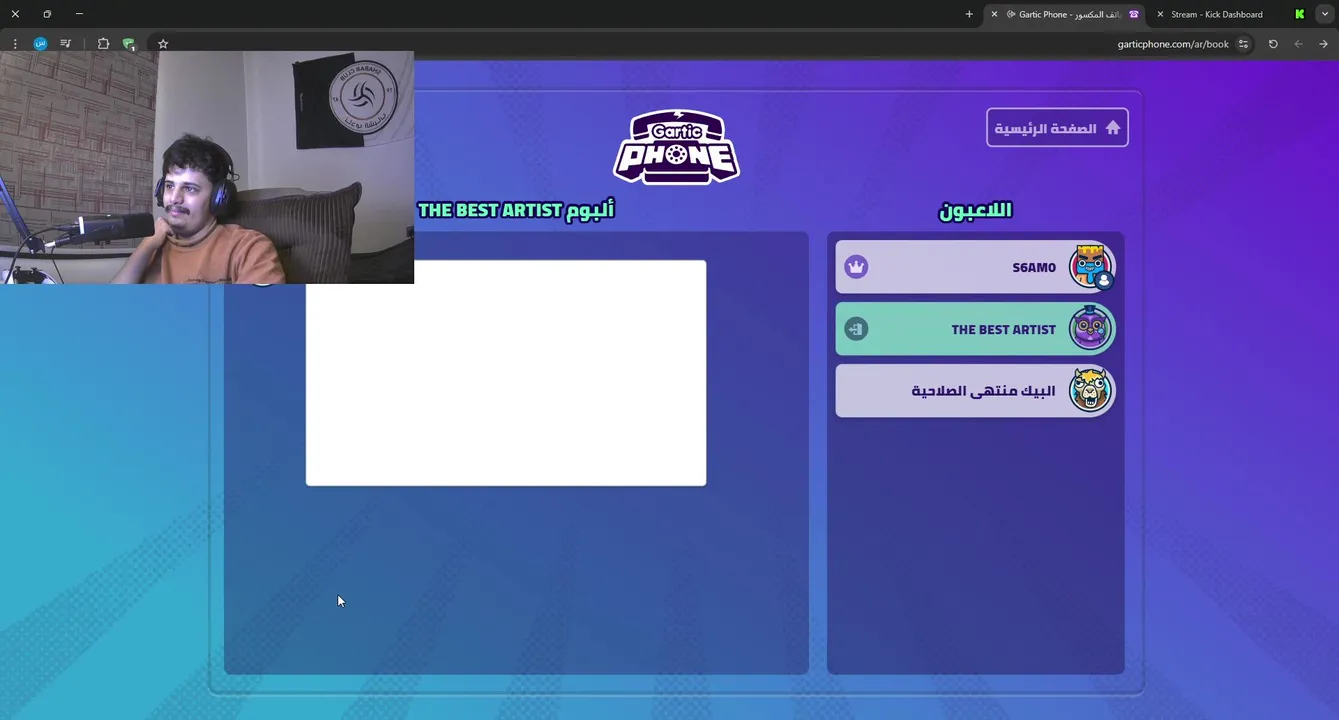This screenshot has width=1339, height=720.
Task: Select THE BEST ARTIST player row
Action: point(975,329)
